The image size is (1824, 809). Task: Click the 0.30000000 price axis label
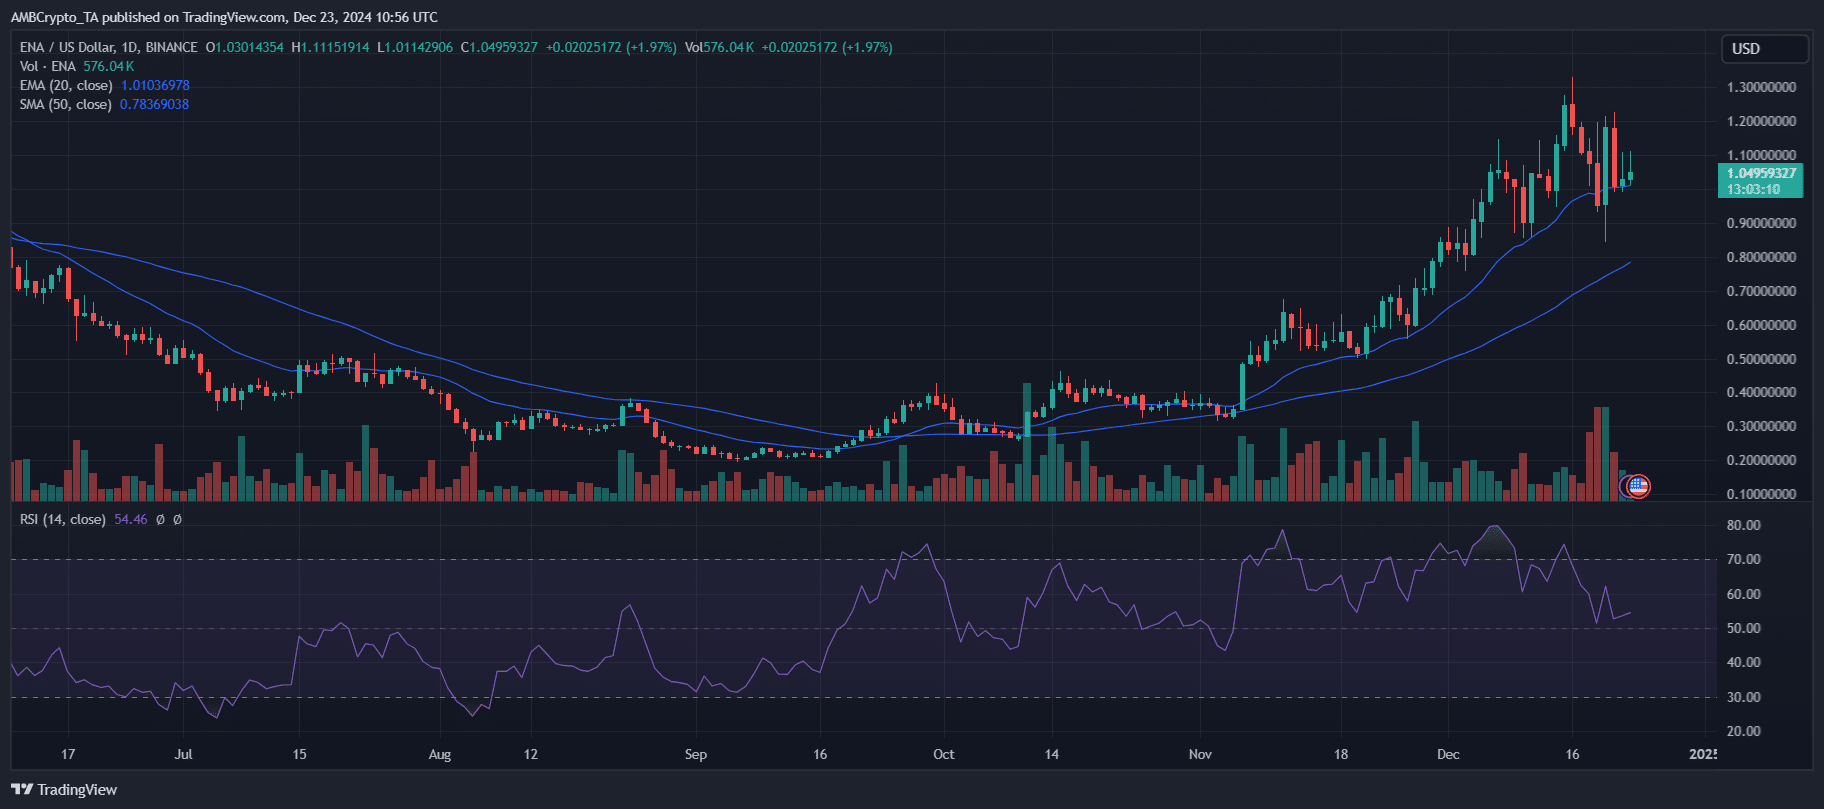click(x=1761, y=426)
